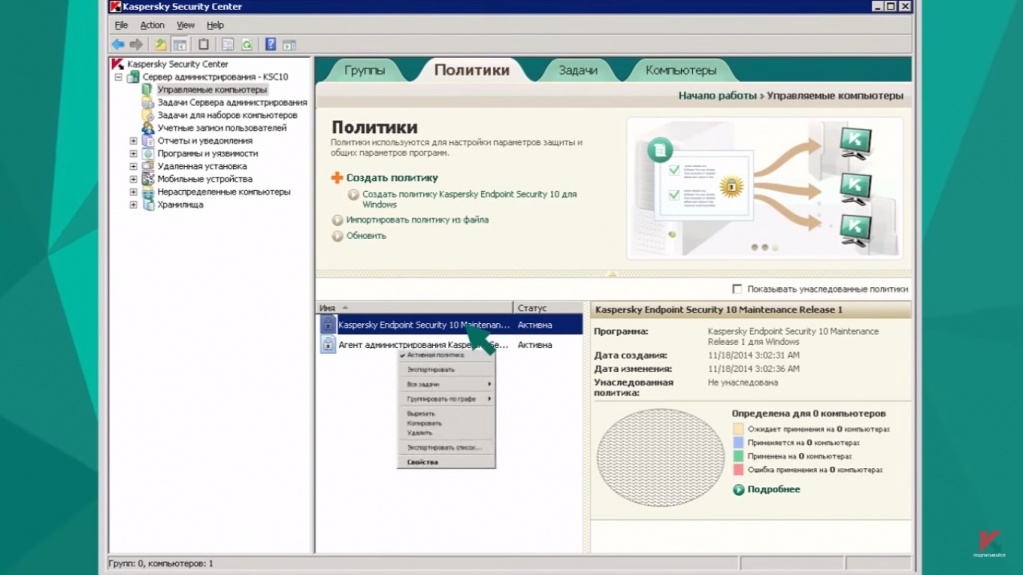Switch to the Компьютеры tab
The height and width of the screenshot is (575, 1023).
680,70
